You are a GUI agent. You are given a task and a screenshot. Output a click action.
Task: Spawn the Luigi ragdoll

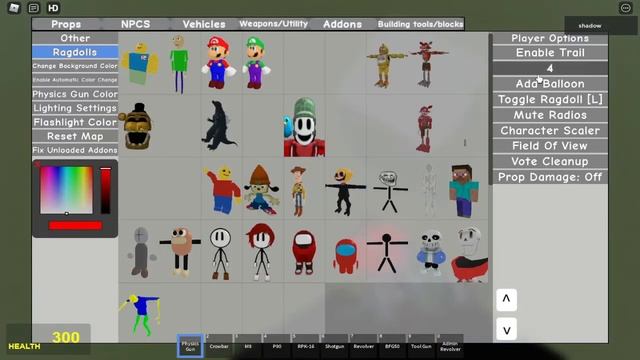point(256,62)
